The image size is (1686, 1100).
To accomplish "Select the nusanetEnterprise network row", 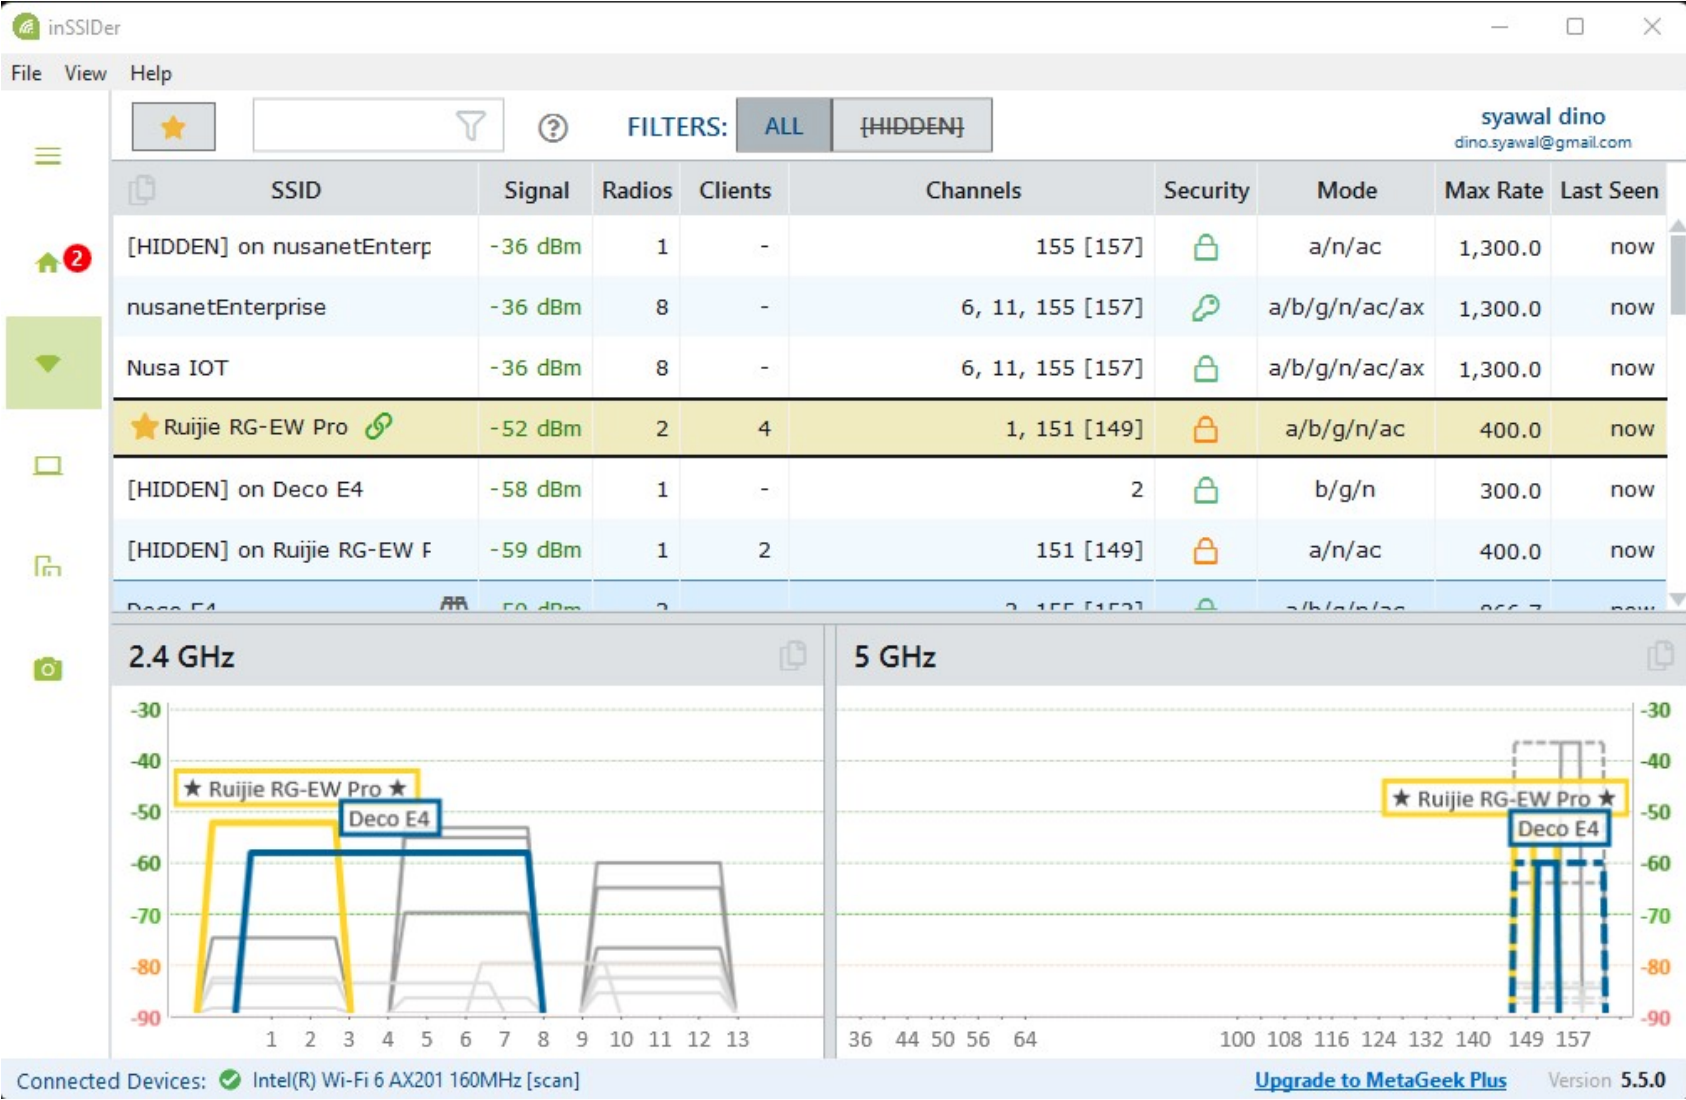I will (x=890, y=307).
